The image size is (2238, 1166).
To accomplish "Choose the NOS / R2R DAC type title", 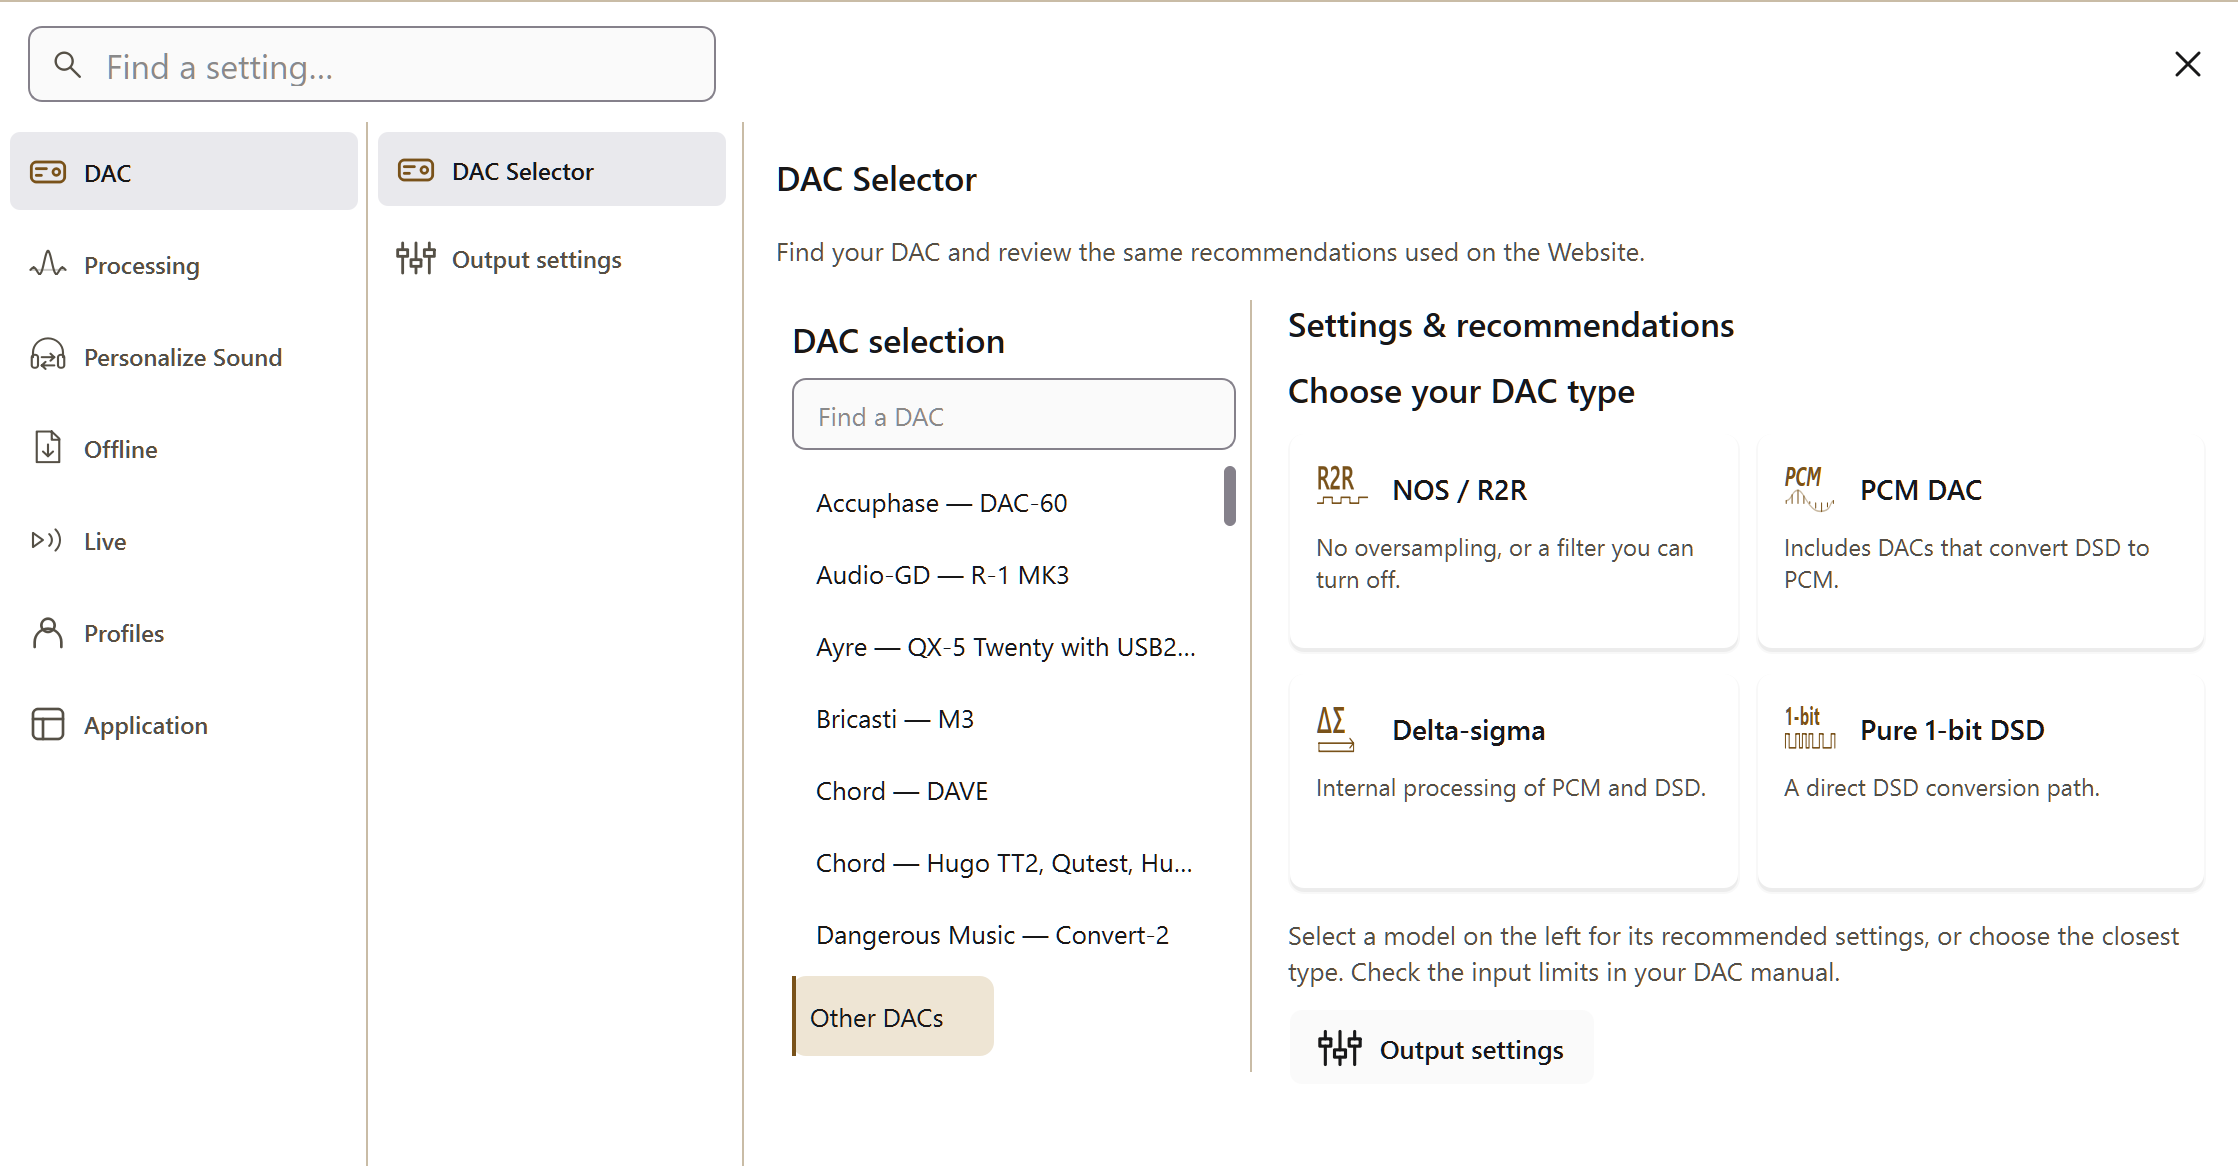I will [x=1460, y=490].
